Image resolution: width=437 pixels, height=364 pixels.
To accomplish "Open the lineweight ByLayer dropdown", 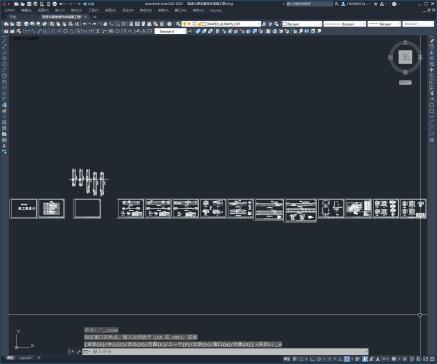I will point(384,24).
